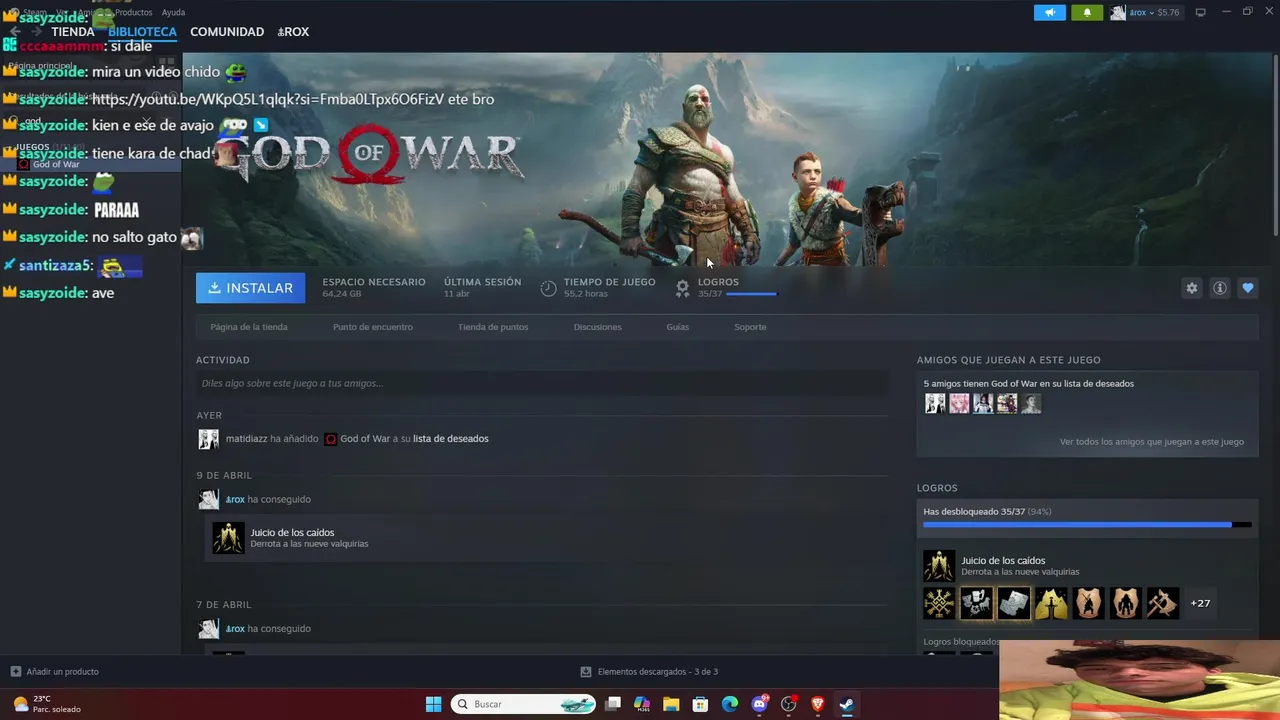Click Juicio de los caídos icon in Logros panel
Image resolution: width=1280 pixels, height=720 pixels.
939,566
